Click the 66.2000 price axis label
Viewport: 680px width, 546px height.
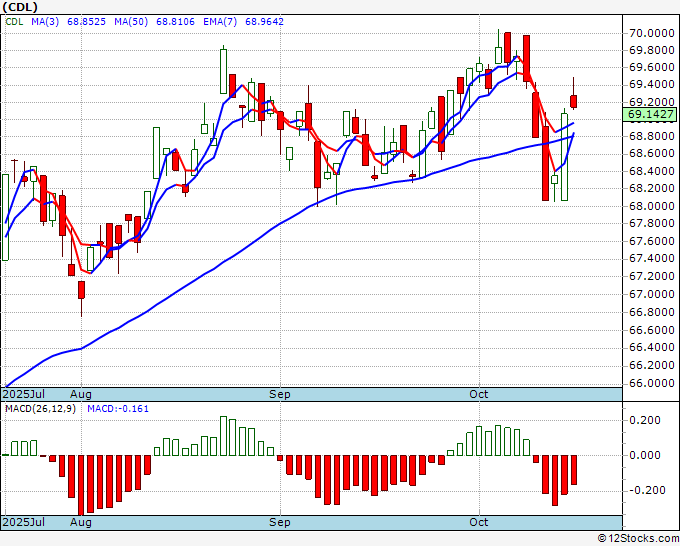pyautogui.click(x=652, y=365)
